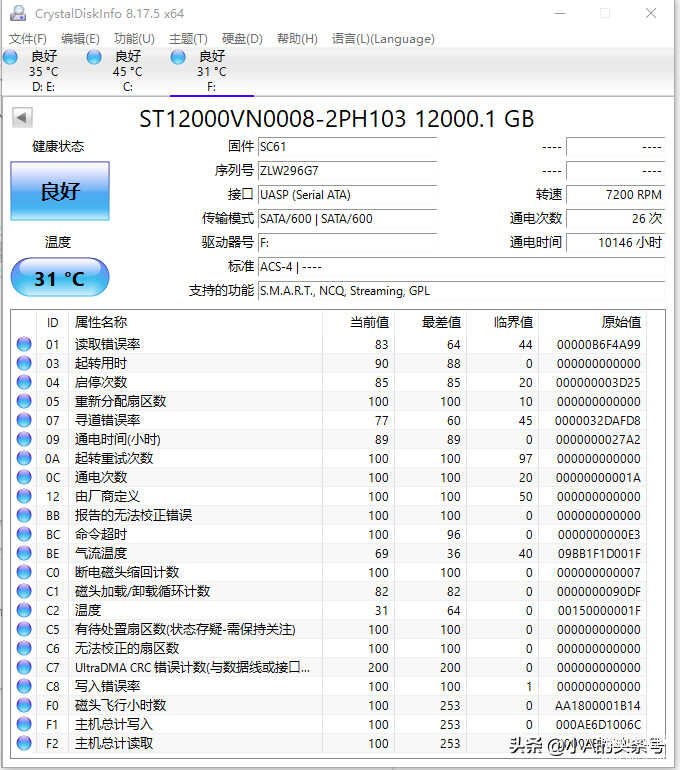Click the 31 °C temperature button

pos(60,278)
